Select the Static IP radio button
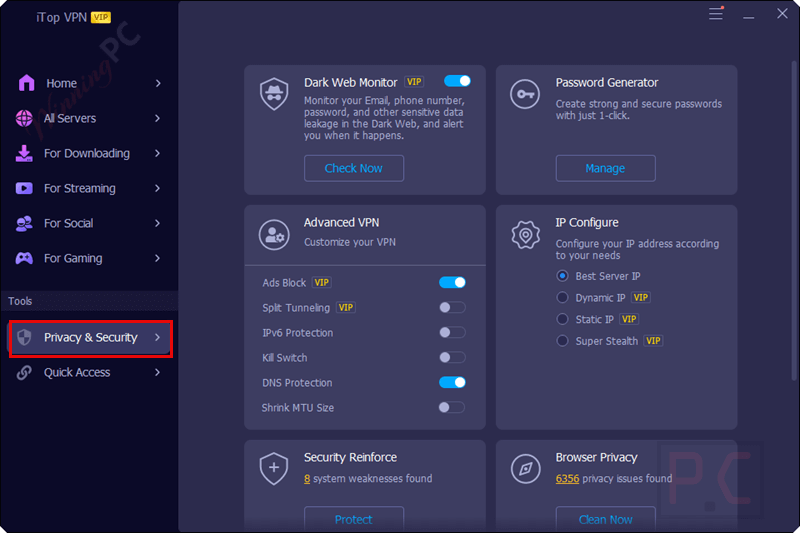 (x=562, y=319)
